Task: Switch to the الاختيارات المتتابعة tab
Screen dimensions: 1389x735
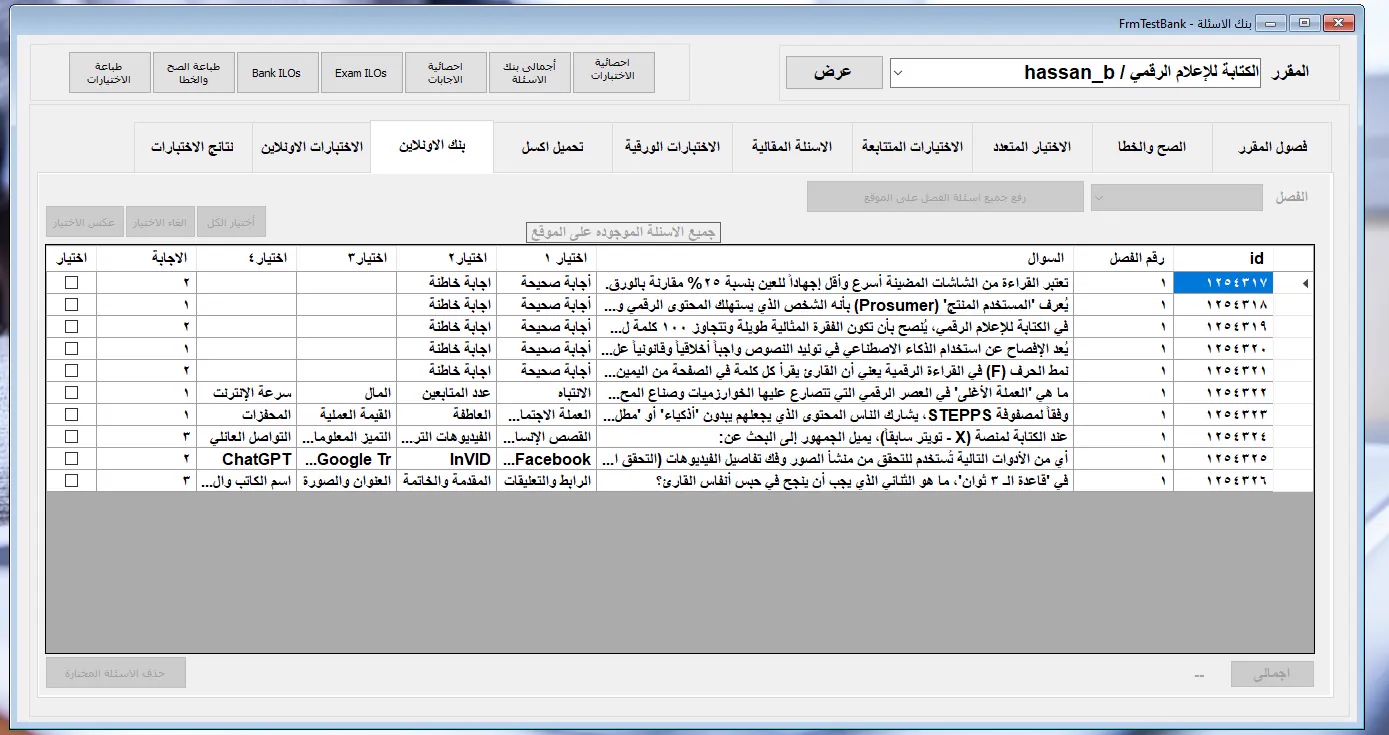Action: (x=912, y=147)
